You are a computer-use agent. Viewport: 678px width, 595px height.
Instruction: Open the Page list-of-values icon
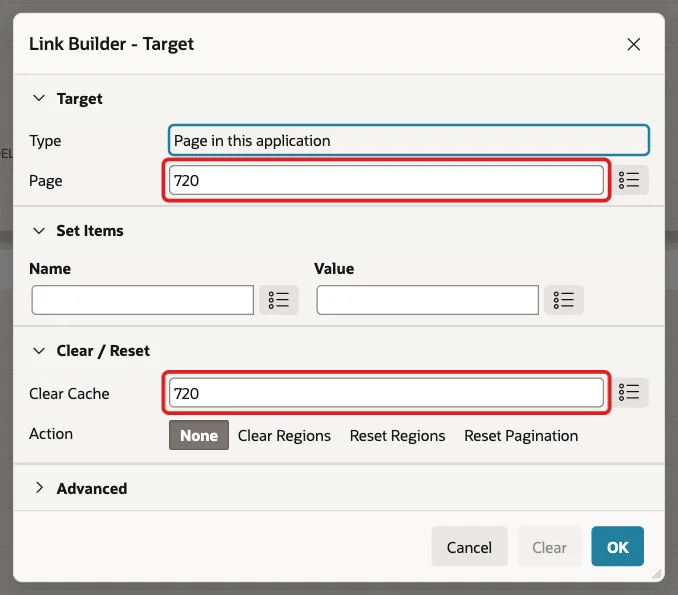coord(629,180)
